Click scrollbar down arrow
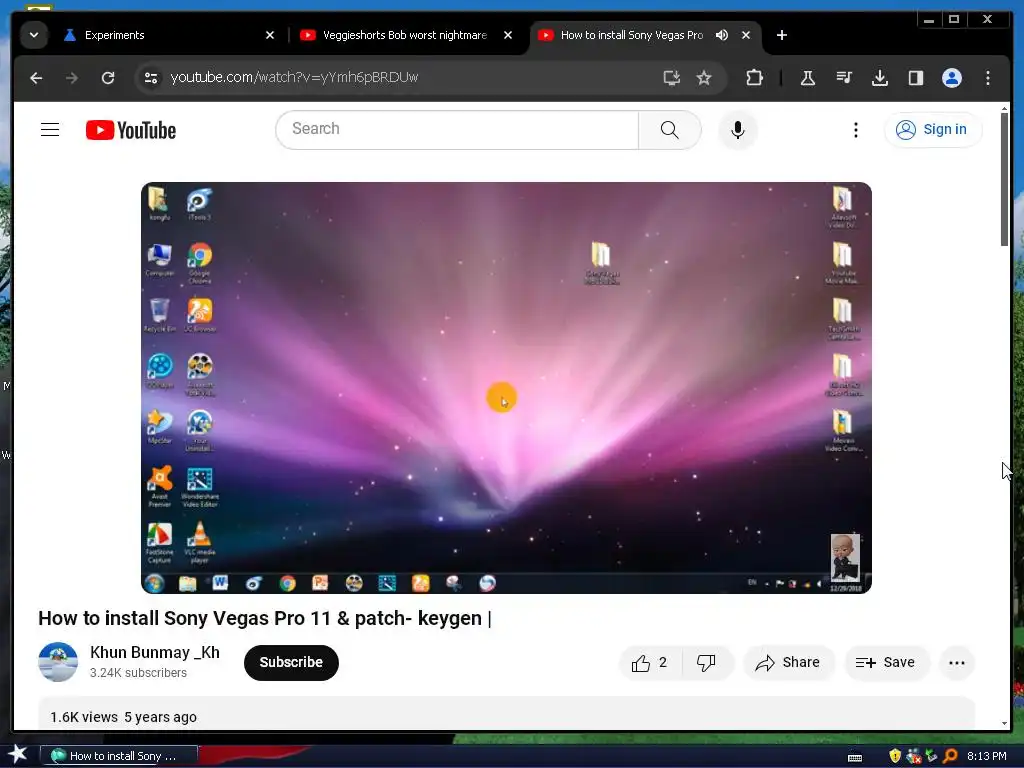Image resolution: width=1024 pixels, height=768 pixels. 1004,724
